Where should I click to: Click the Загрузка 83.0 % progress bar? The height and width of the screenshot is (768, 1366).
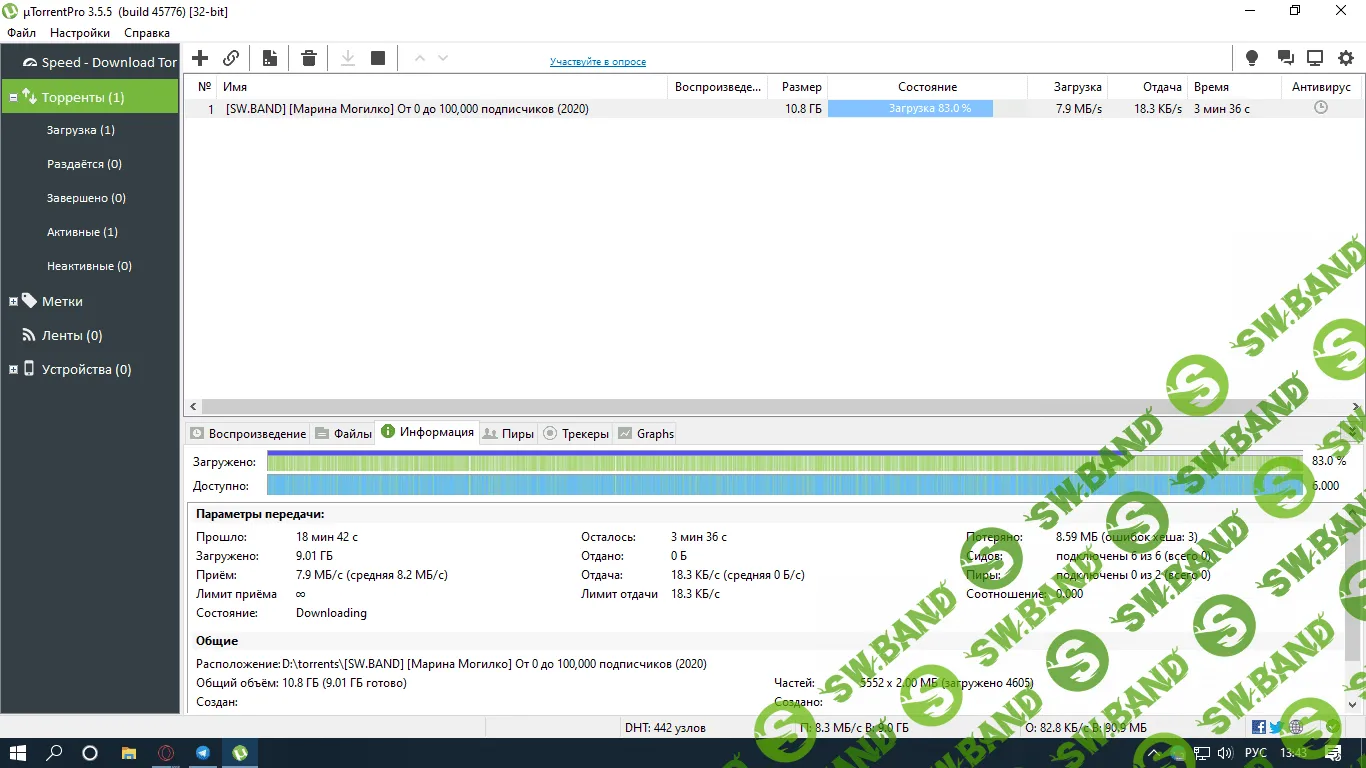910,109
